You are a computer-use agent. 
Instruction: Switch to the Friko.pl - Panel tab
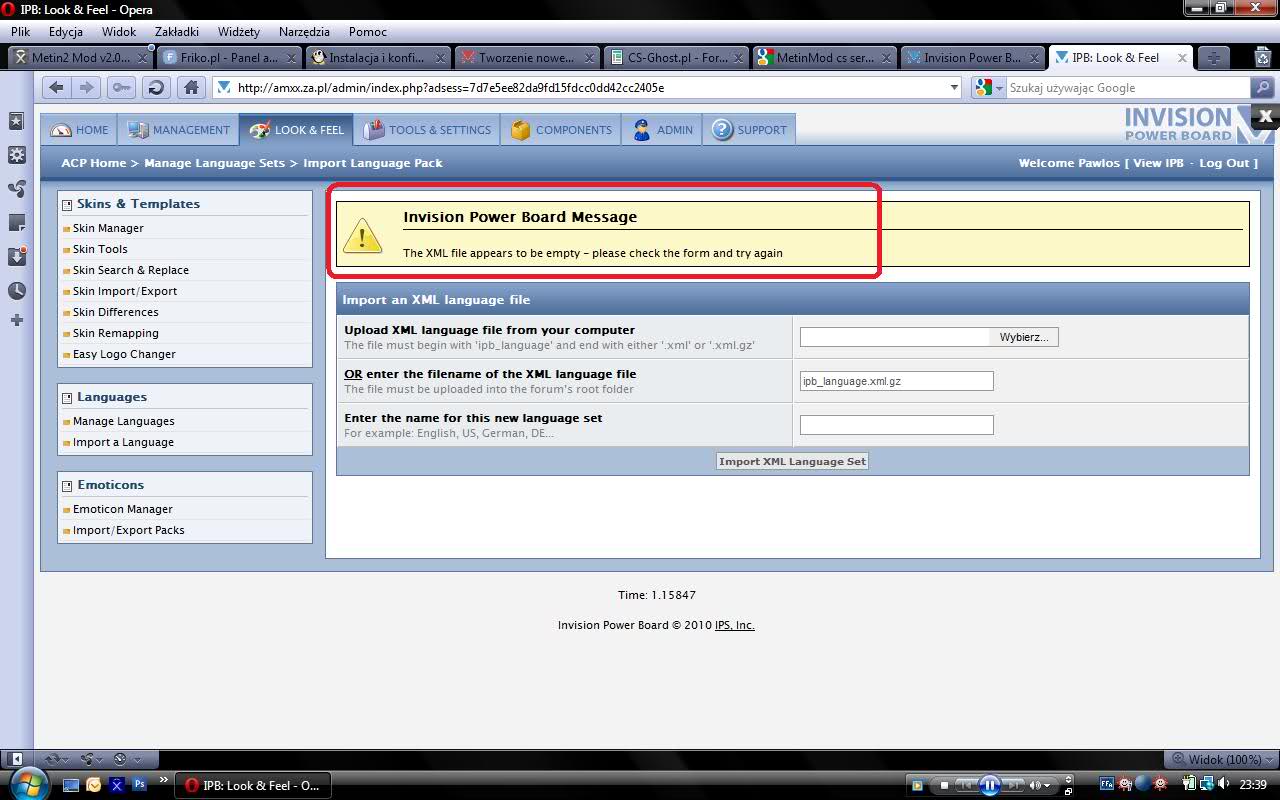[228, 58]
